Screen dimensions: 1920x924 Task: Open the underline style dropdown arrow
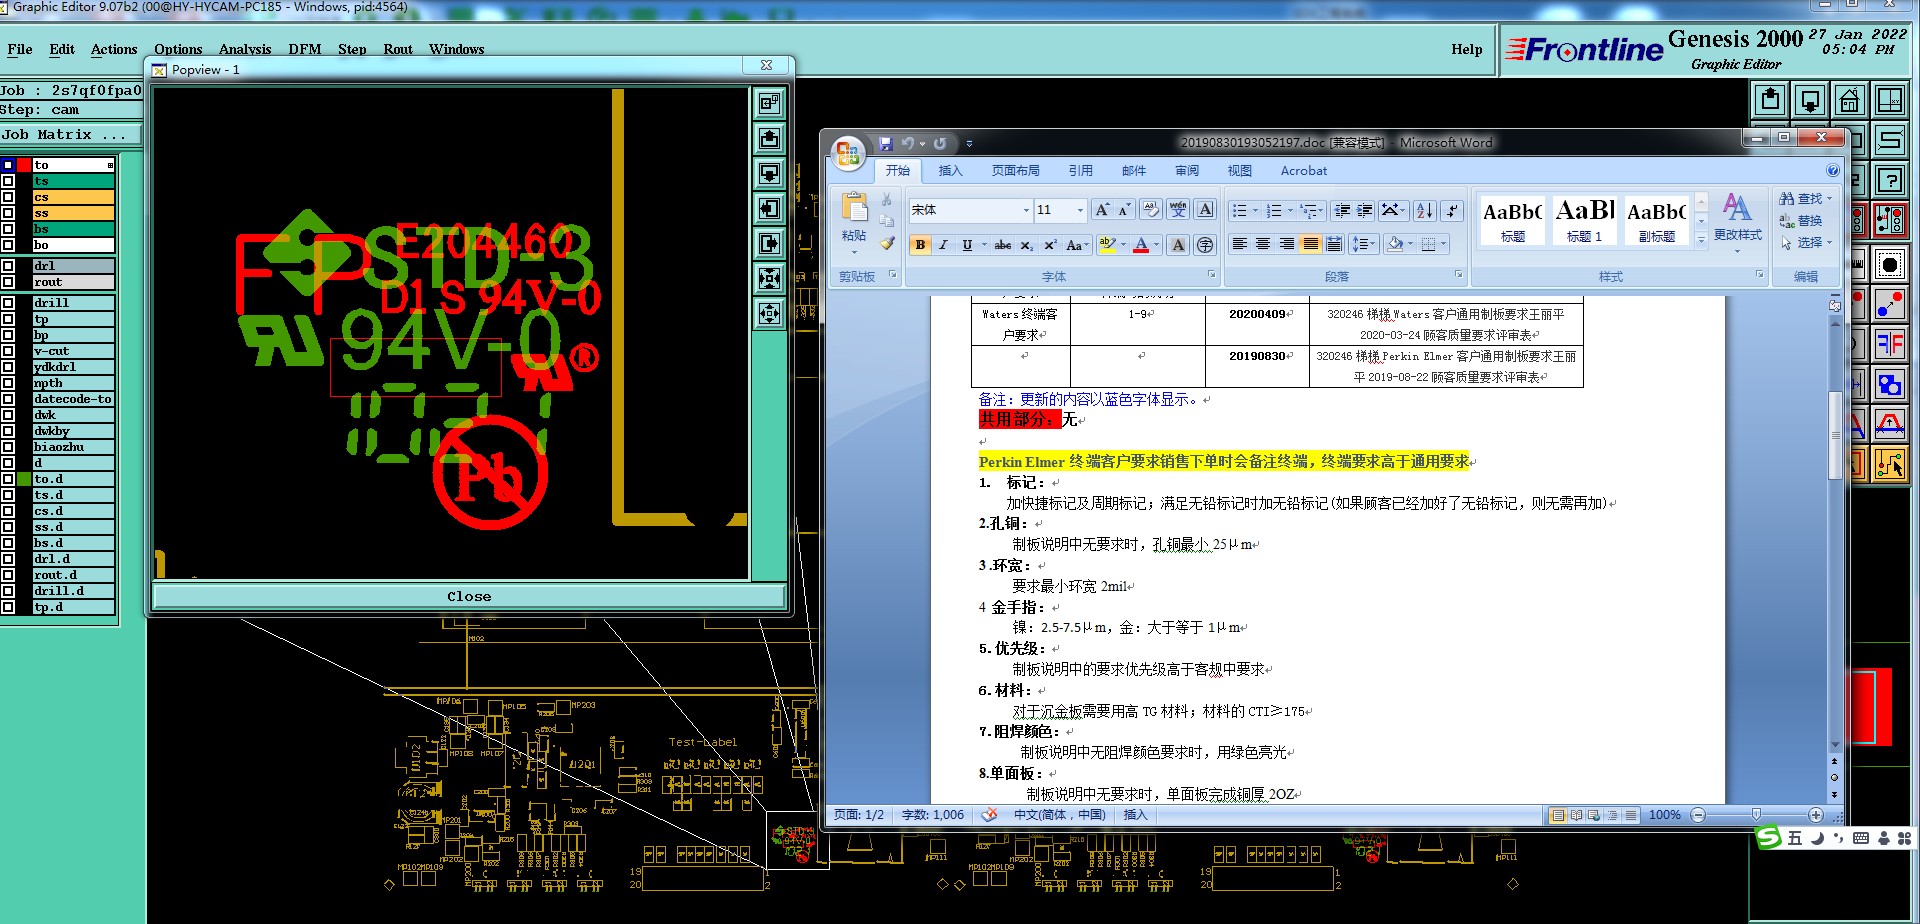984,245
